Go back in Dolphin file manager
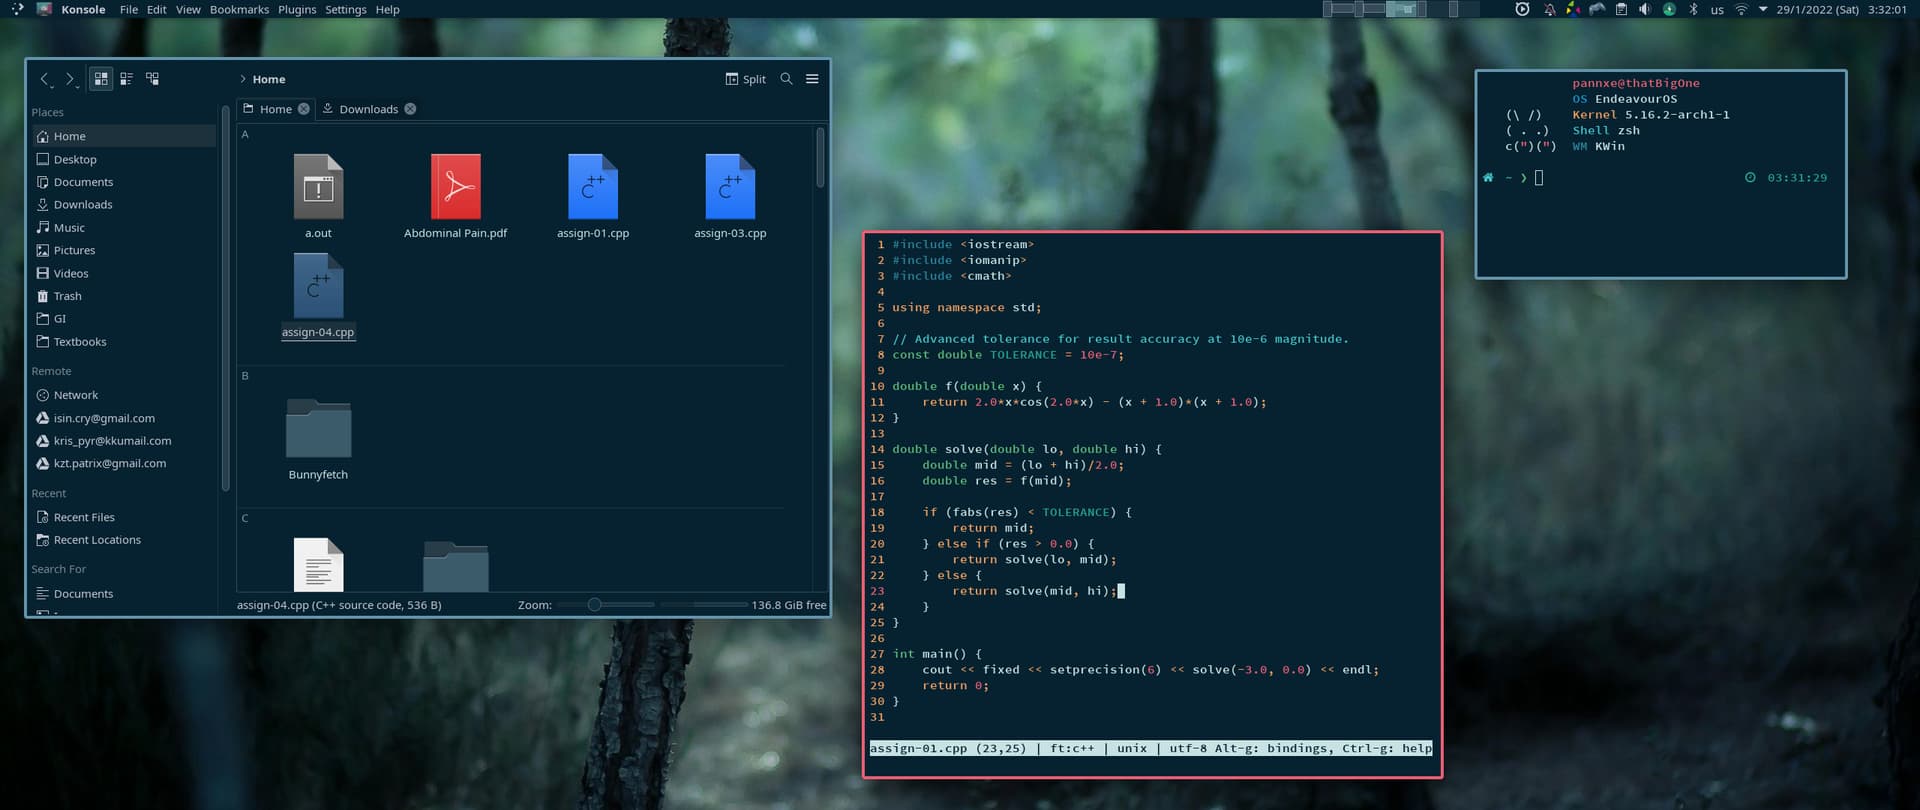Viewport: 1920px width, 810px height. 45,79
